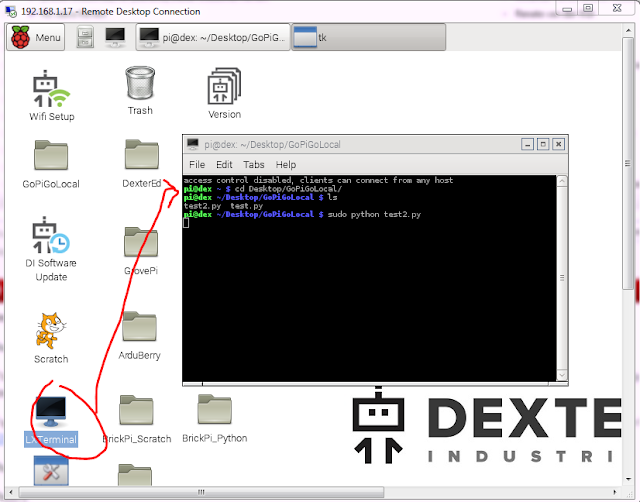Close the Remote Desktop Connection window
Screen dimensions: 640x502
click(x=617, y=9)
